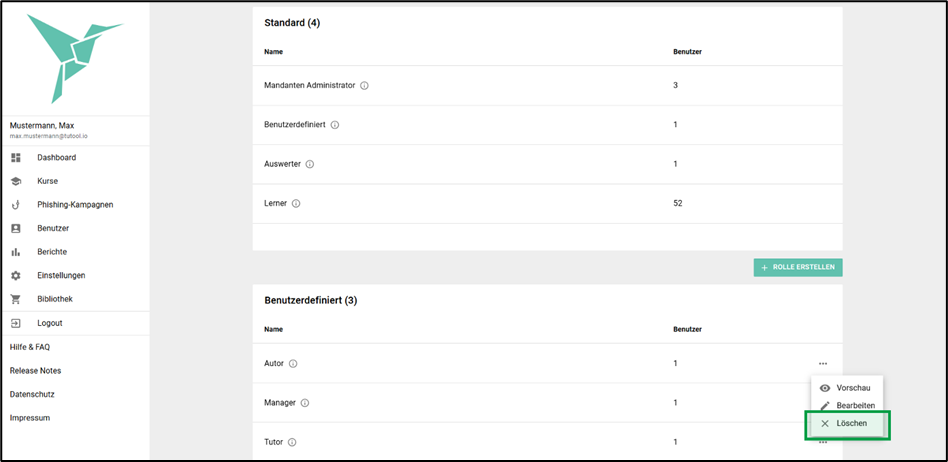Click the Benutzer person icon
The height and width of the screenshot is (462, 948).
[x=16, y=229]
